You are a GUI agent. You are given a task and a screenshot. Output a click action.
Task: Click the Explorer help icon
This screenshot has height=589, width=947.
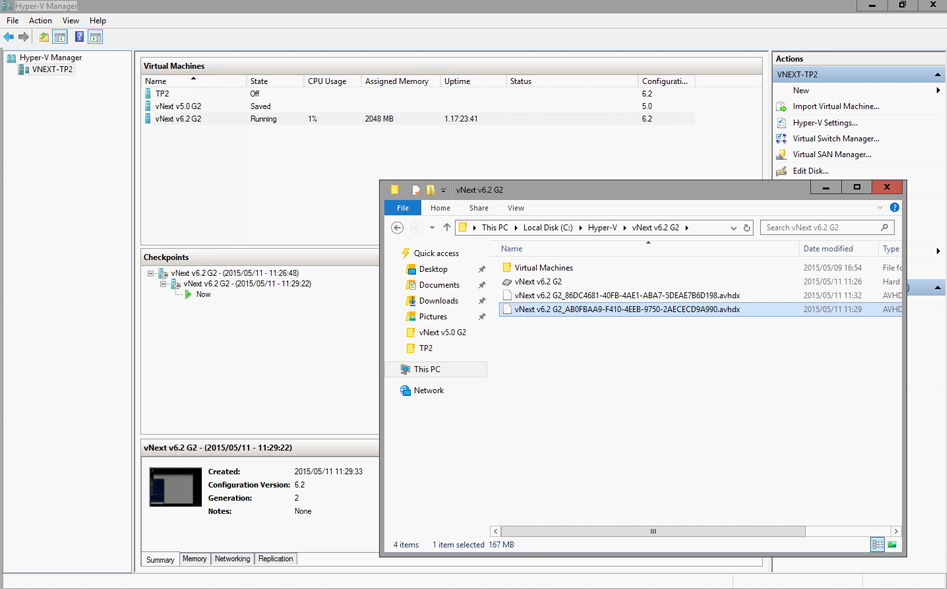(x=894, y=208)
